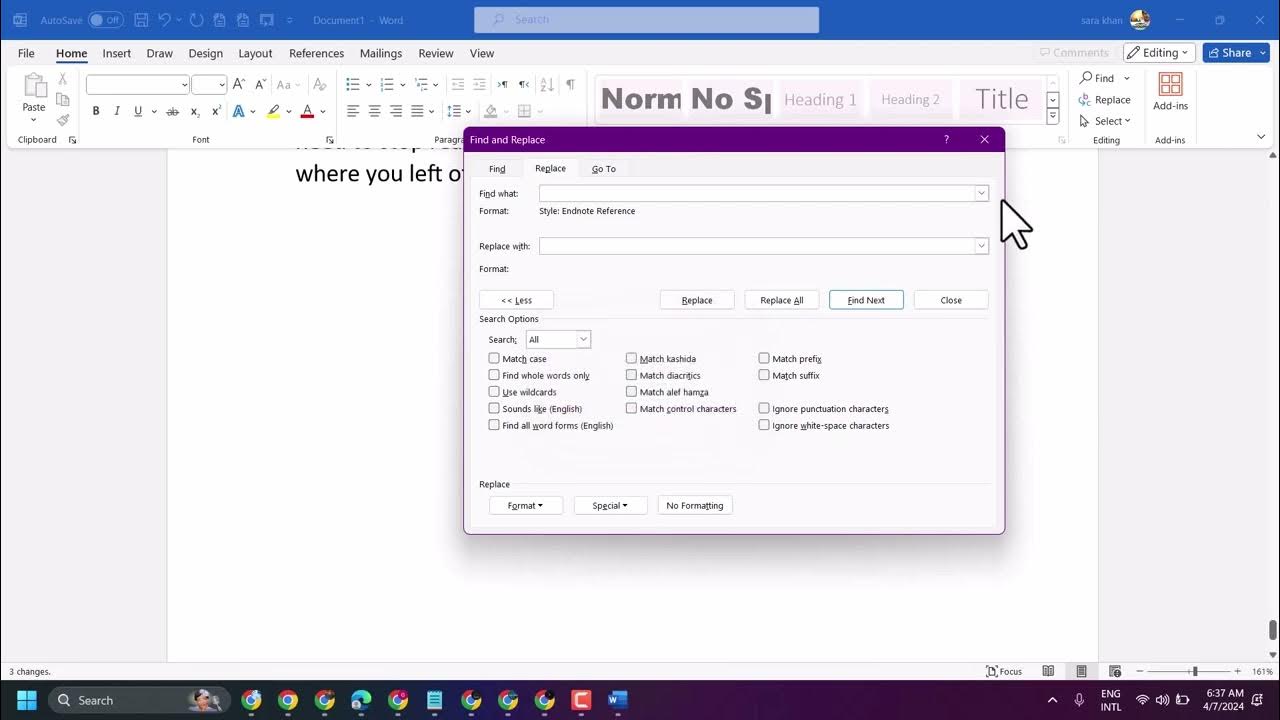This screenshot has height=720, width=1280.
Task: Open the font color red swatch
Action: click(307, 111)
